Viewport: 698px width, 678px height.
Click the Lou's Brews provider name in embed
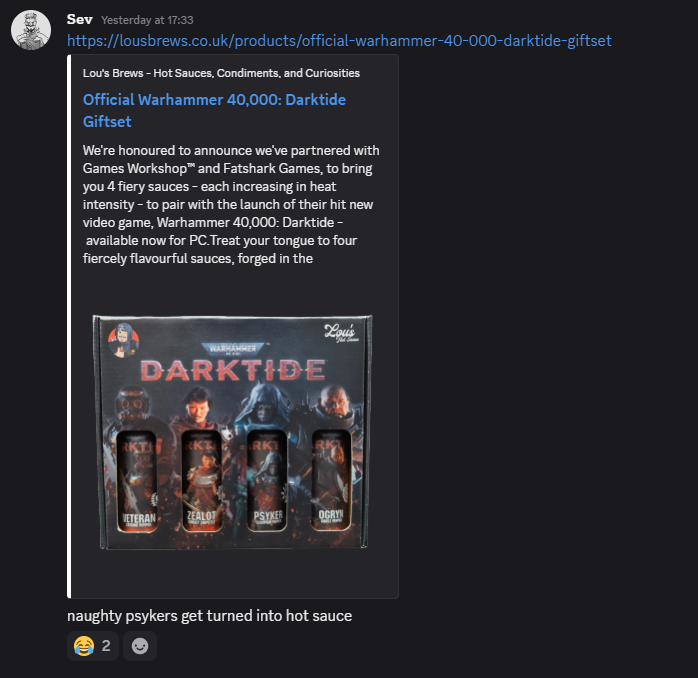221,73
